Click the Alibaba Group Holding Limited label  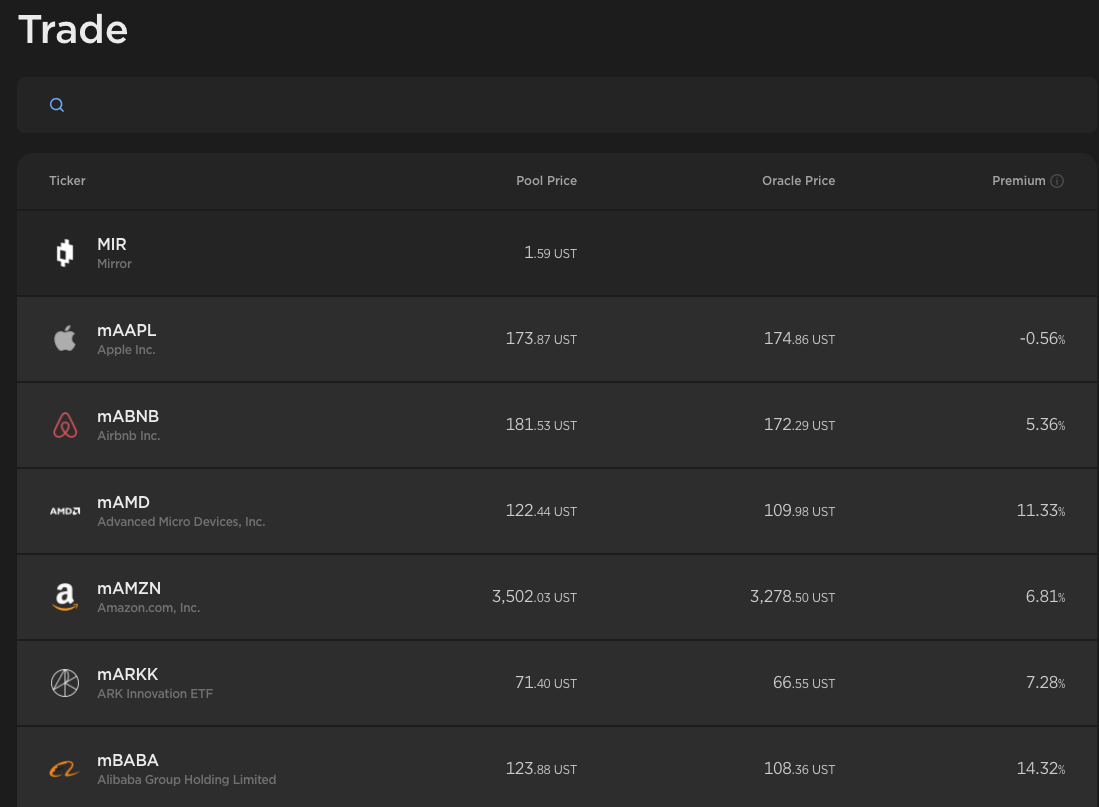coord(186,780)
